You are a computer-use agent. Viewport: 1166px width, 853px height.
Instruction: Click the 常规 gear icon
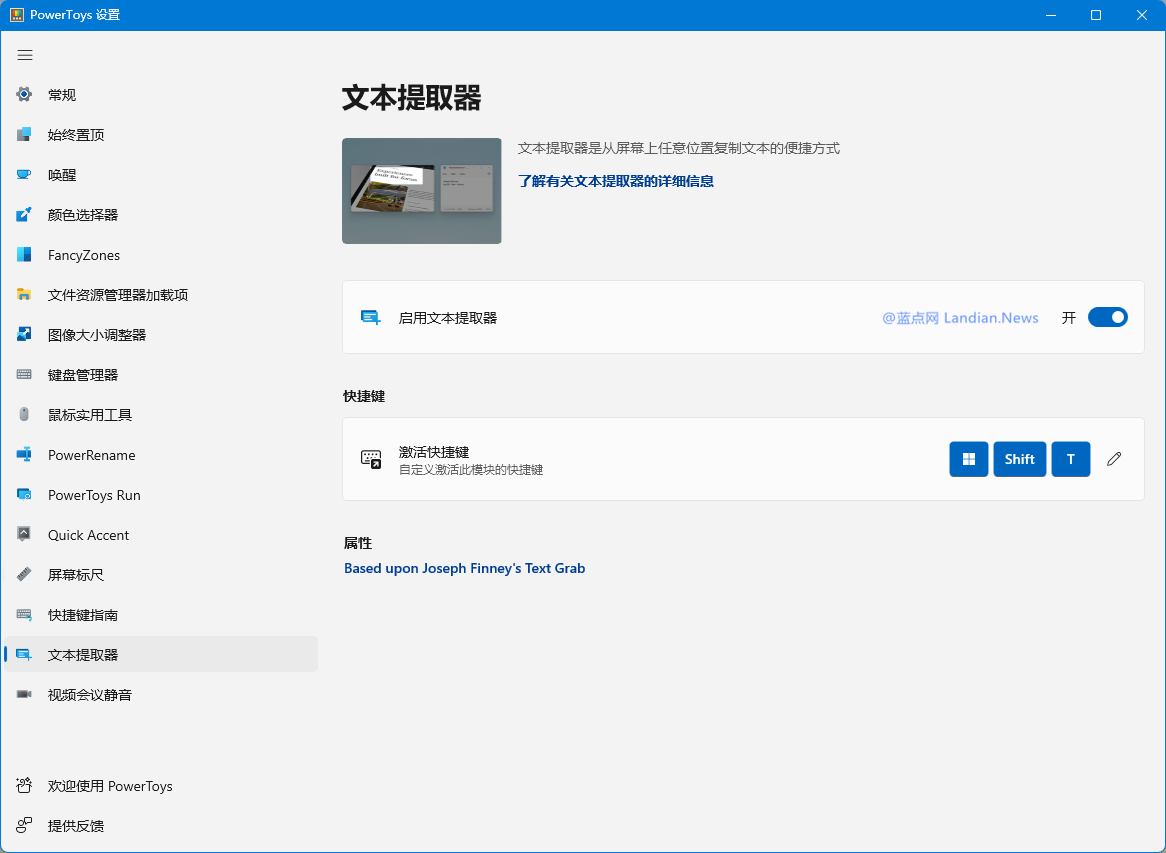[x=24, y=94]
